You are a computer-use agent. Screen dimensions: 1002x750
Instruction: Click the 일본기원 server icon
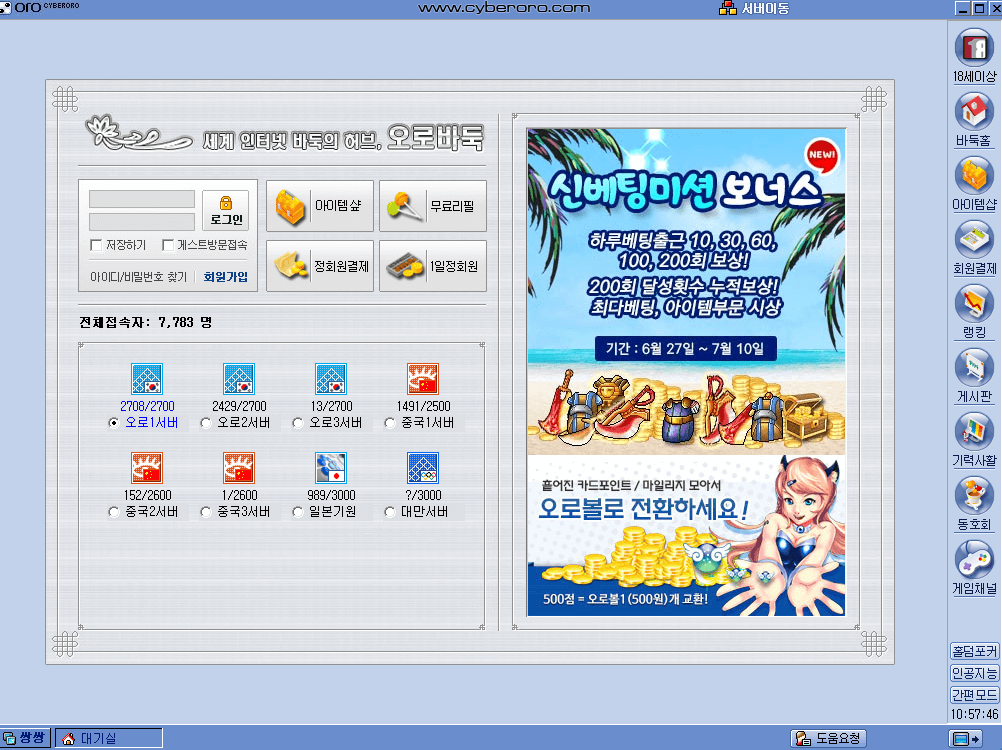point(331,468)
